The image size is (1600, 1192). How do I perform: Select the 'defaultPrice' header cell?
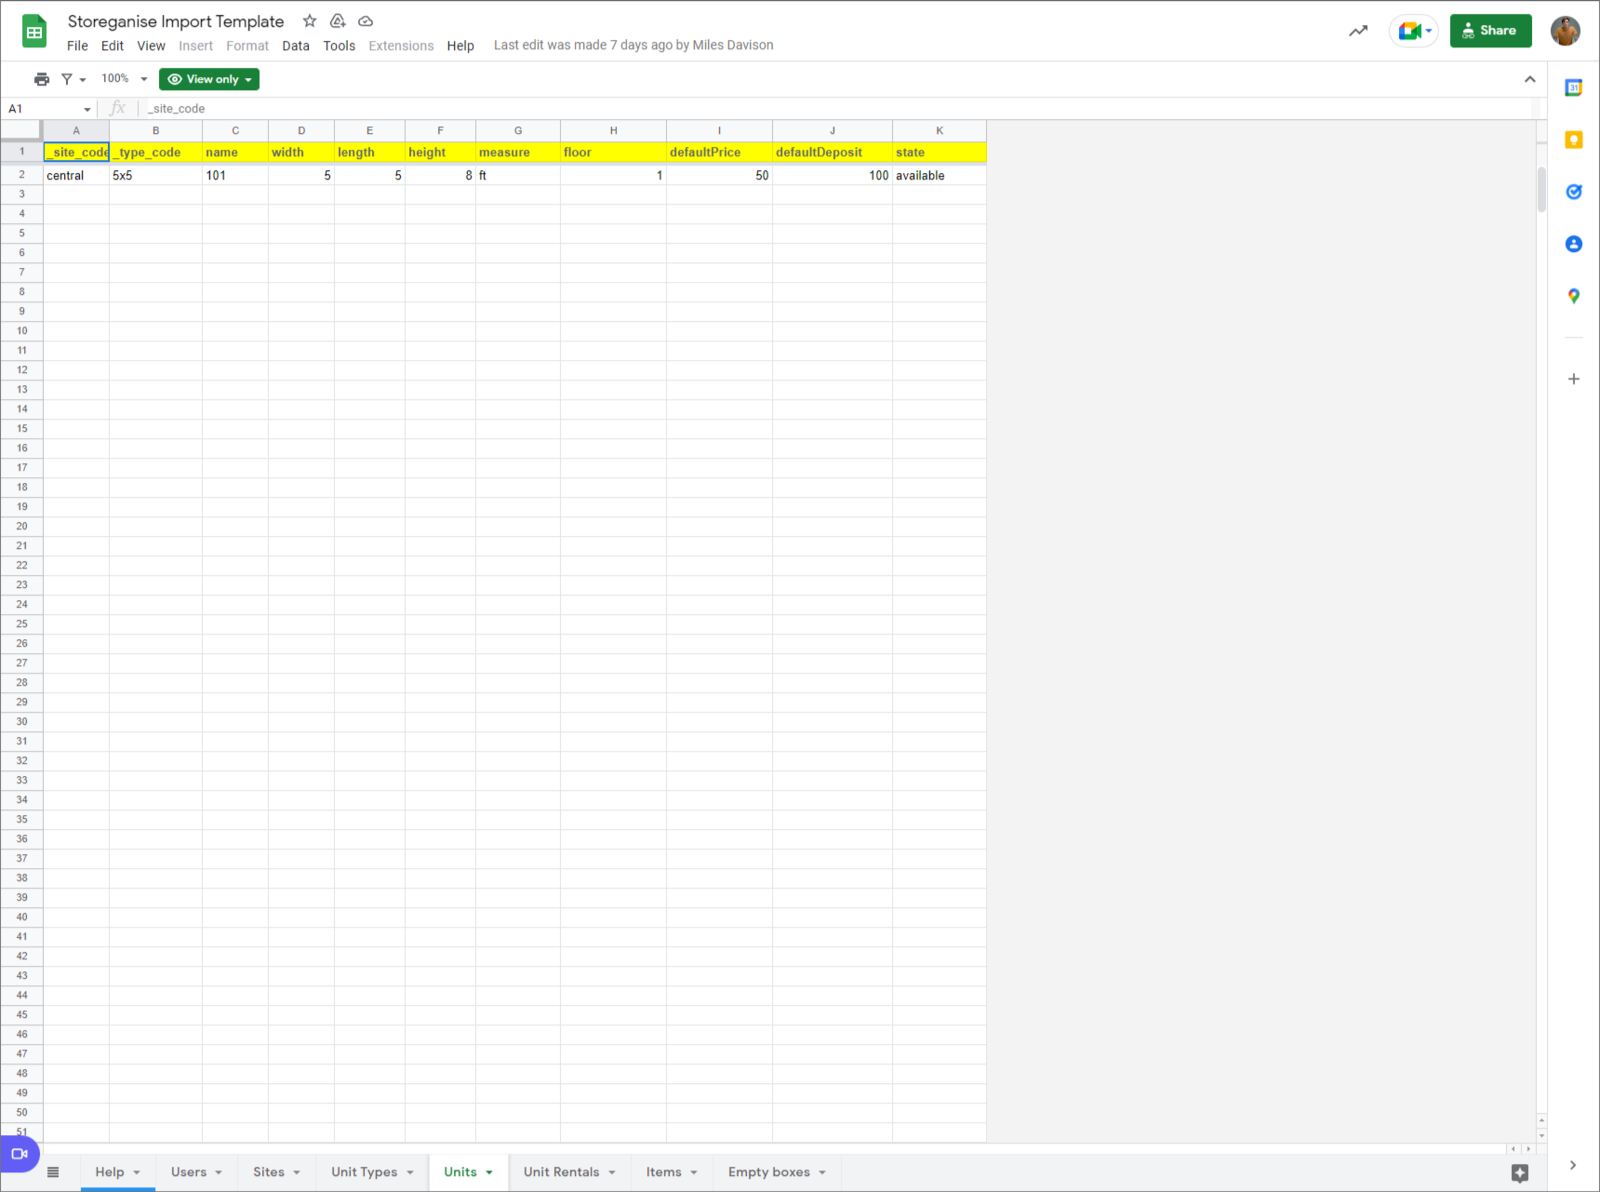pyautogui.click(x=719, y=152)
